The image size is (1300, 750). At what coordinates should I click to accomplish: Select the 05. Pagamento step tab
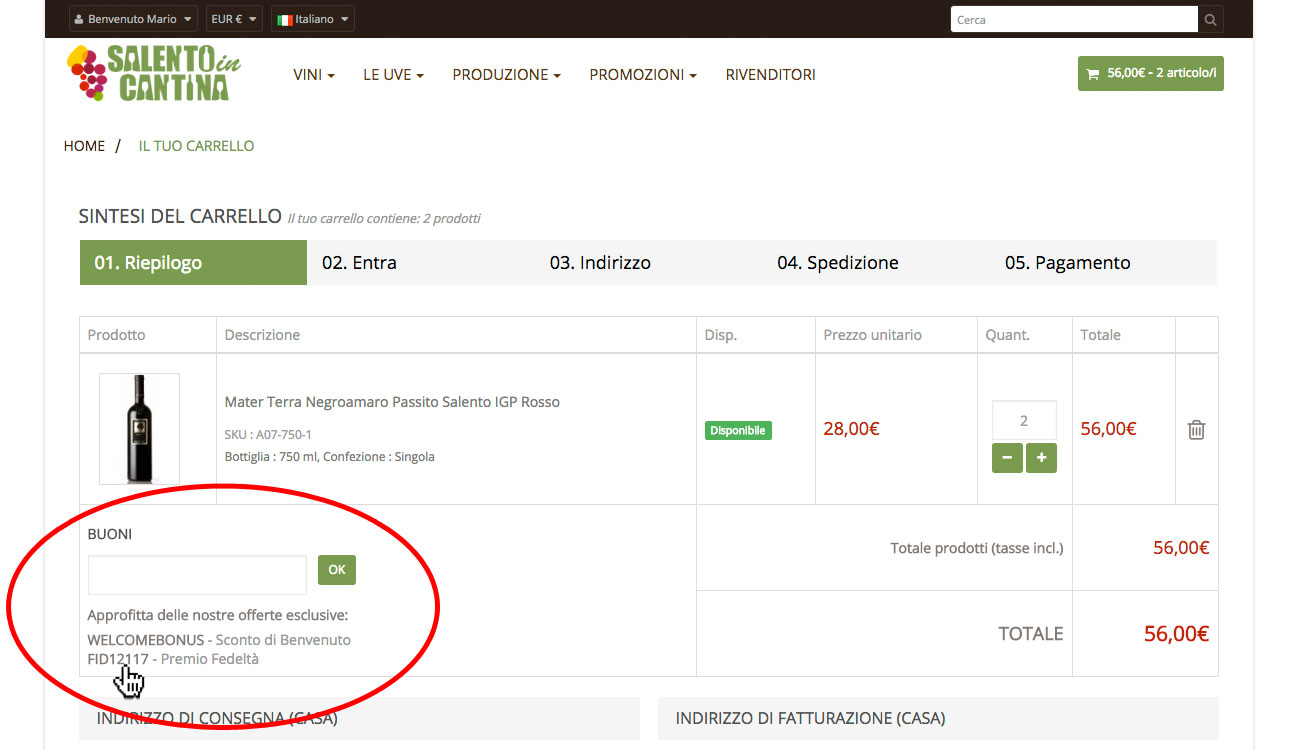[x=1104, y=263]
